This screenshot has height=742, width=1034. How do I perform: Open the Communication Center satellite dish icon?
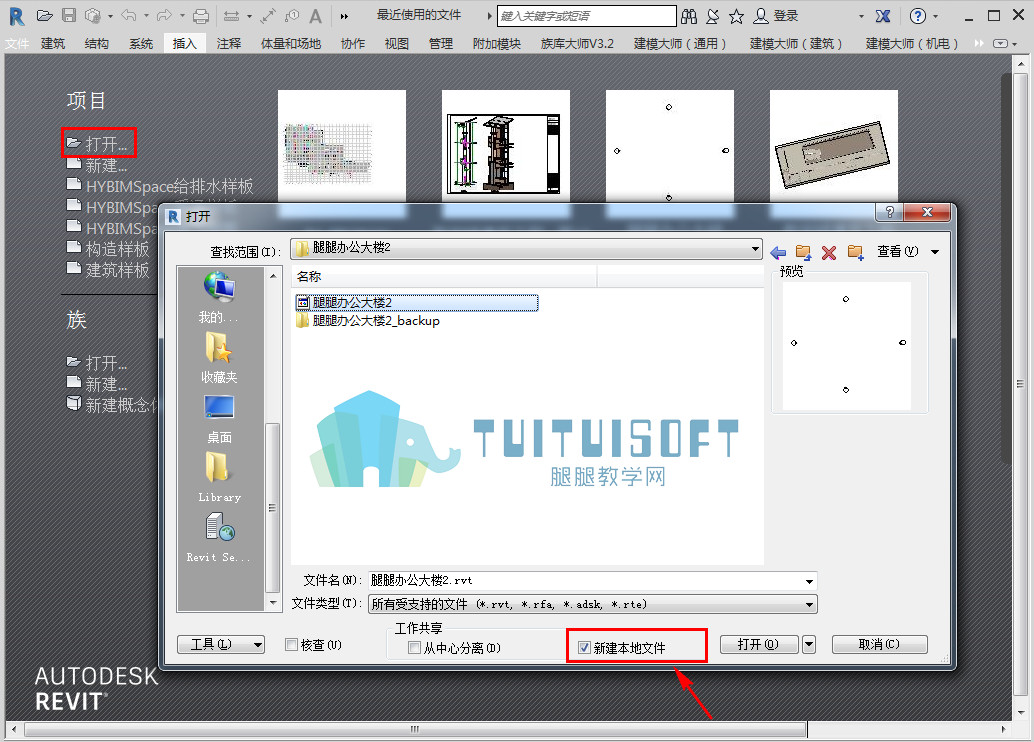point(713,16)
